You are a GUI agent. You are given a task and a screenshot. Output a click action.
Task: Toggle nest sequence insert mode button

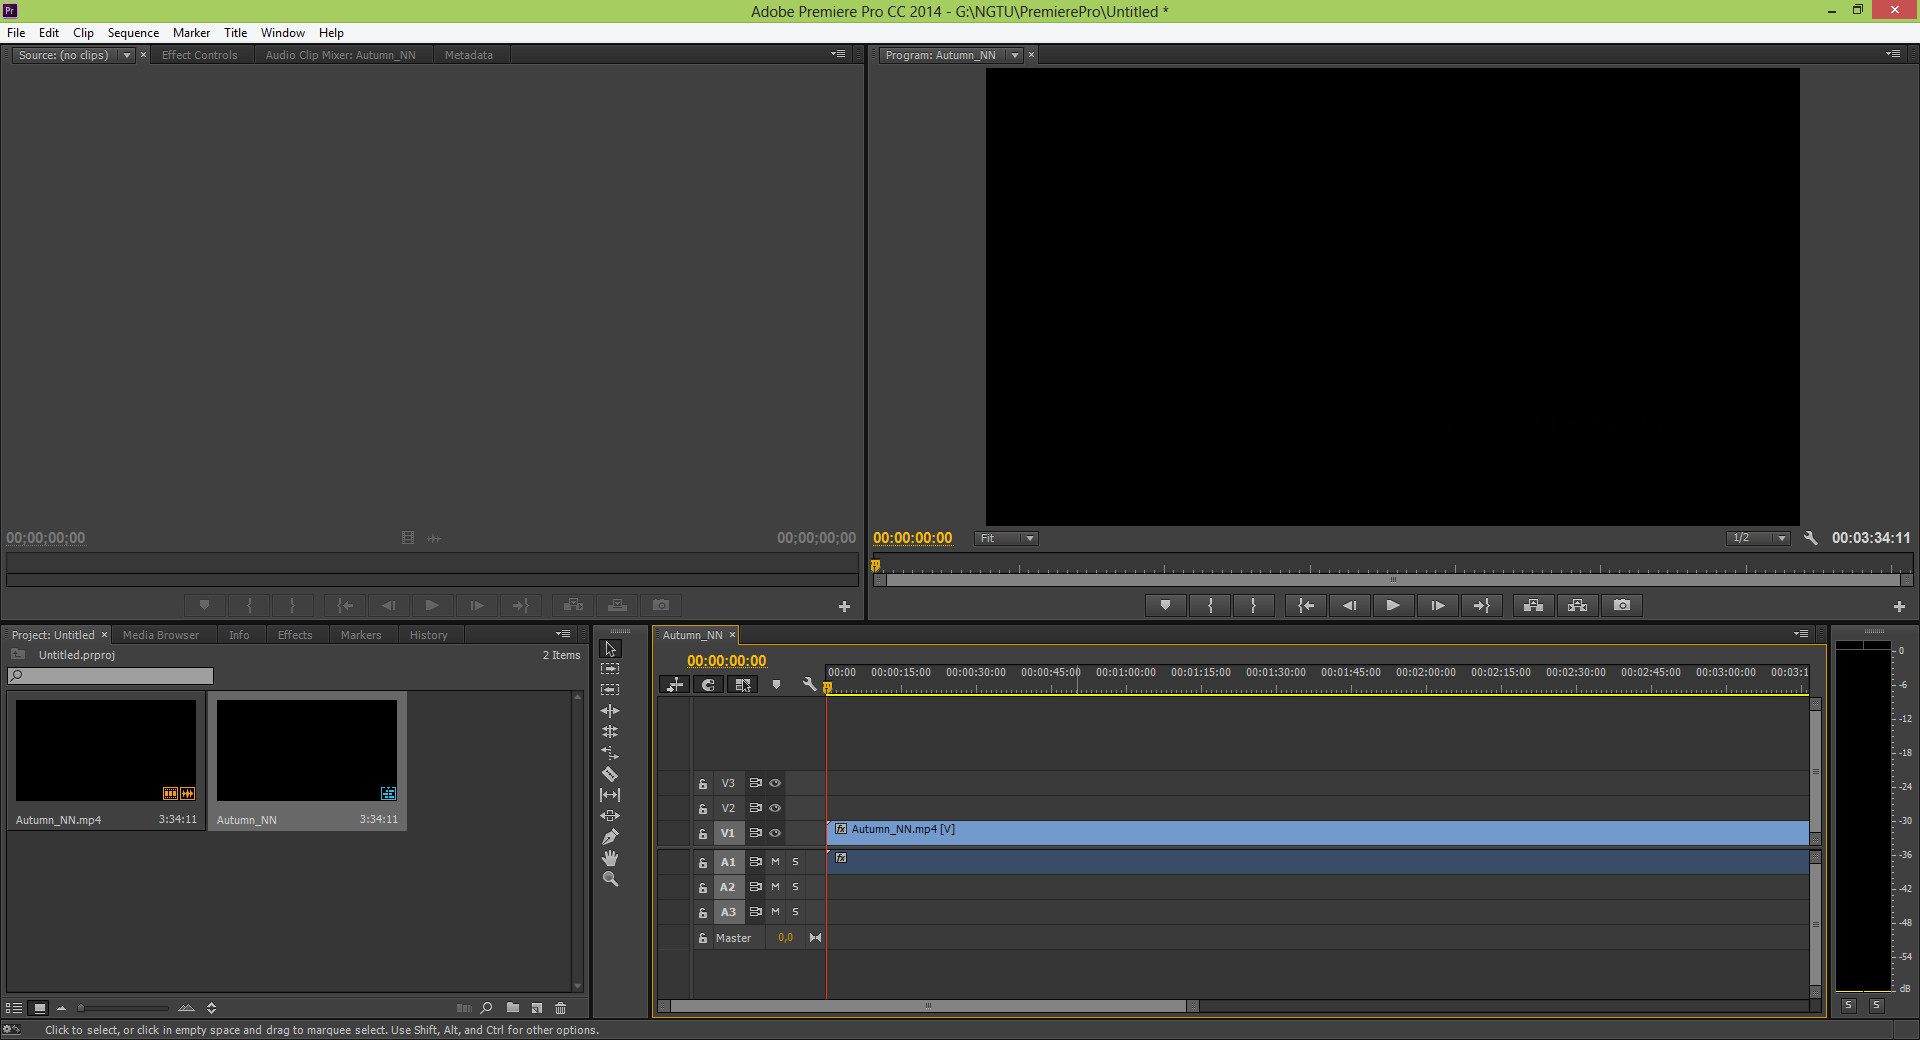675,685
